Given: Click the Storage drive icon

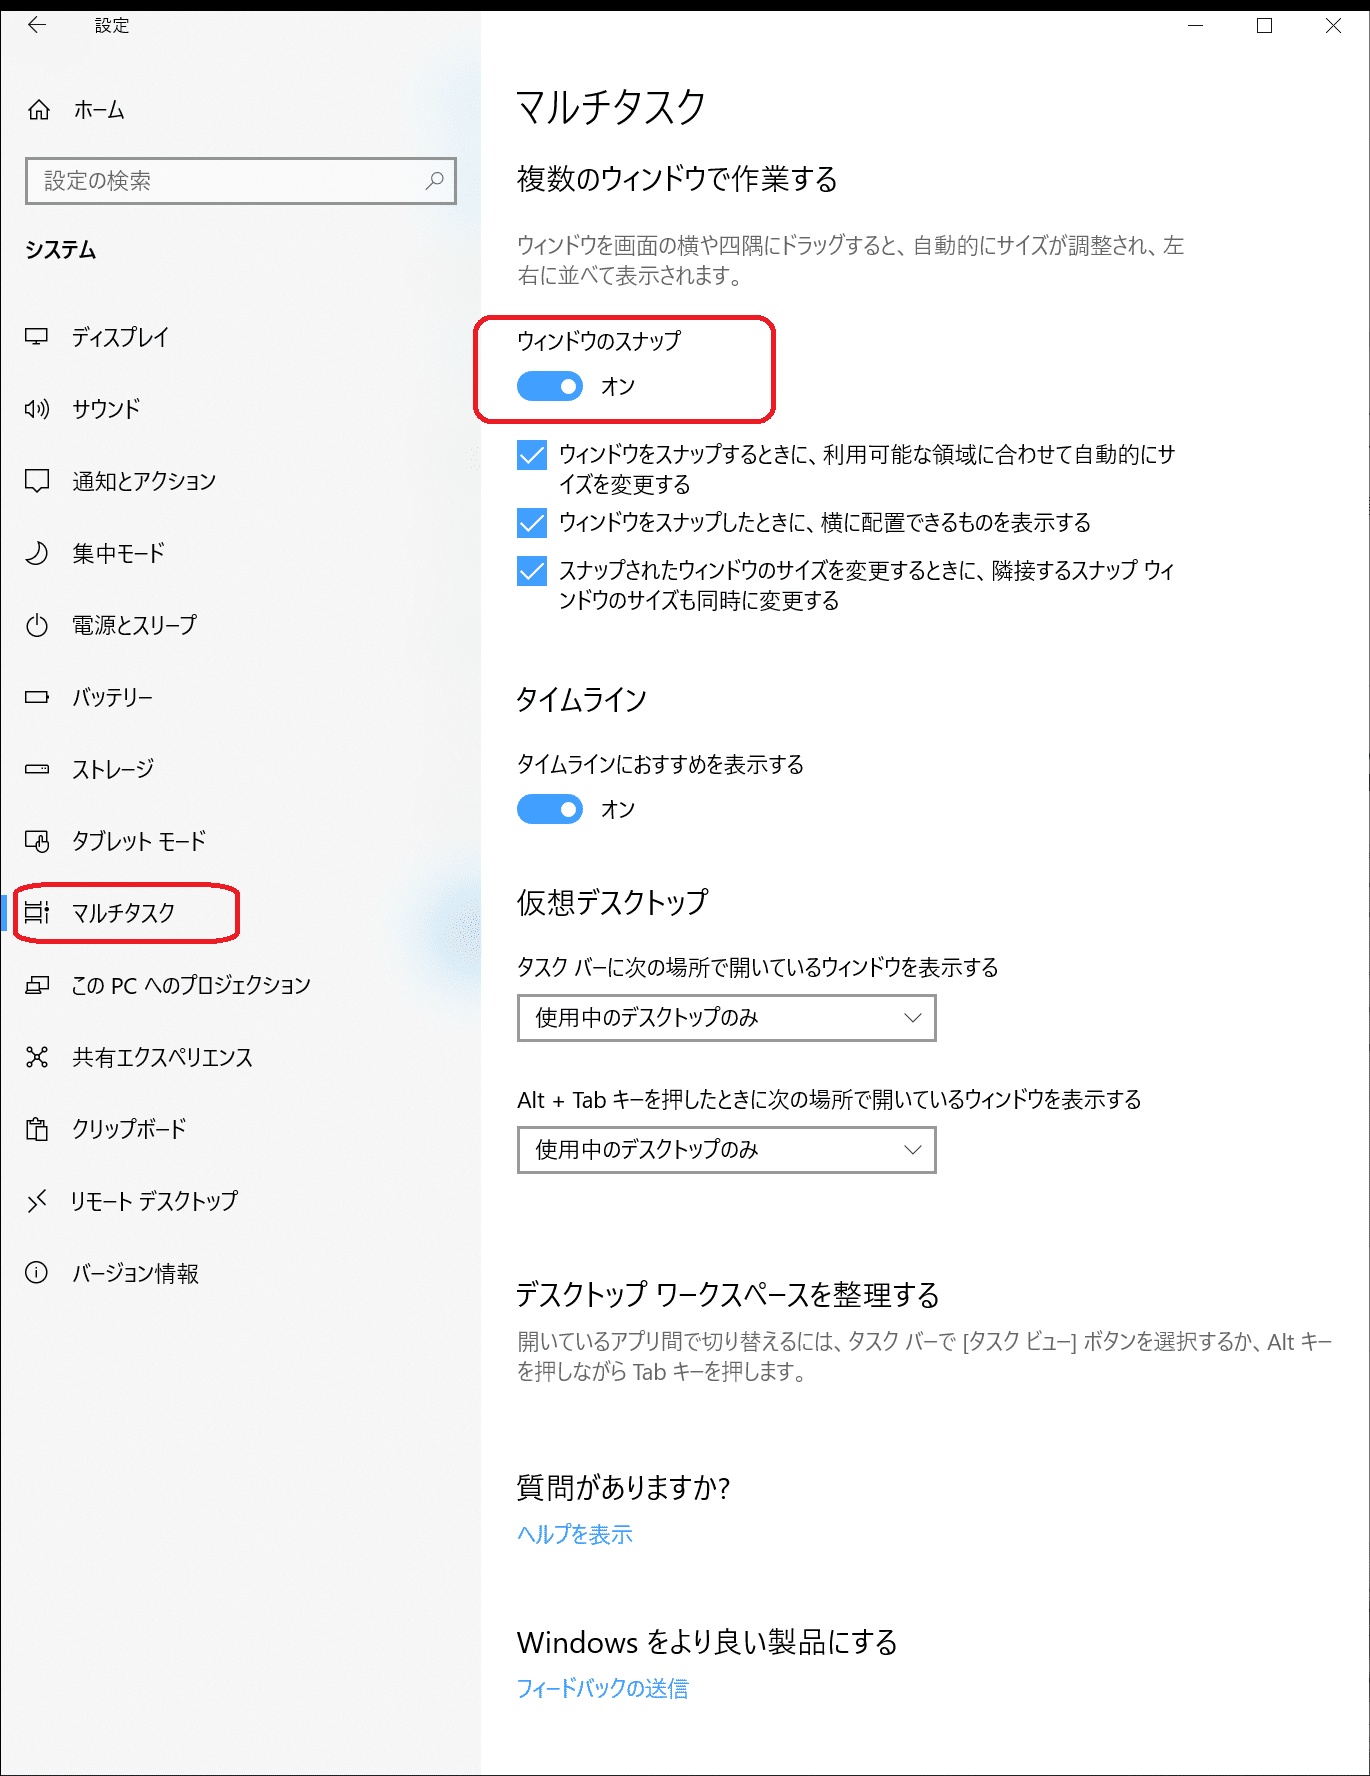Looking at the screenshot, I should pyautogui.click(x=37, y=769).
